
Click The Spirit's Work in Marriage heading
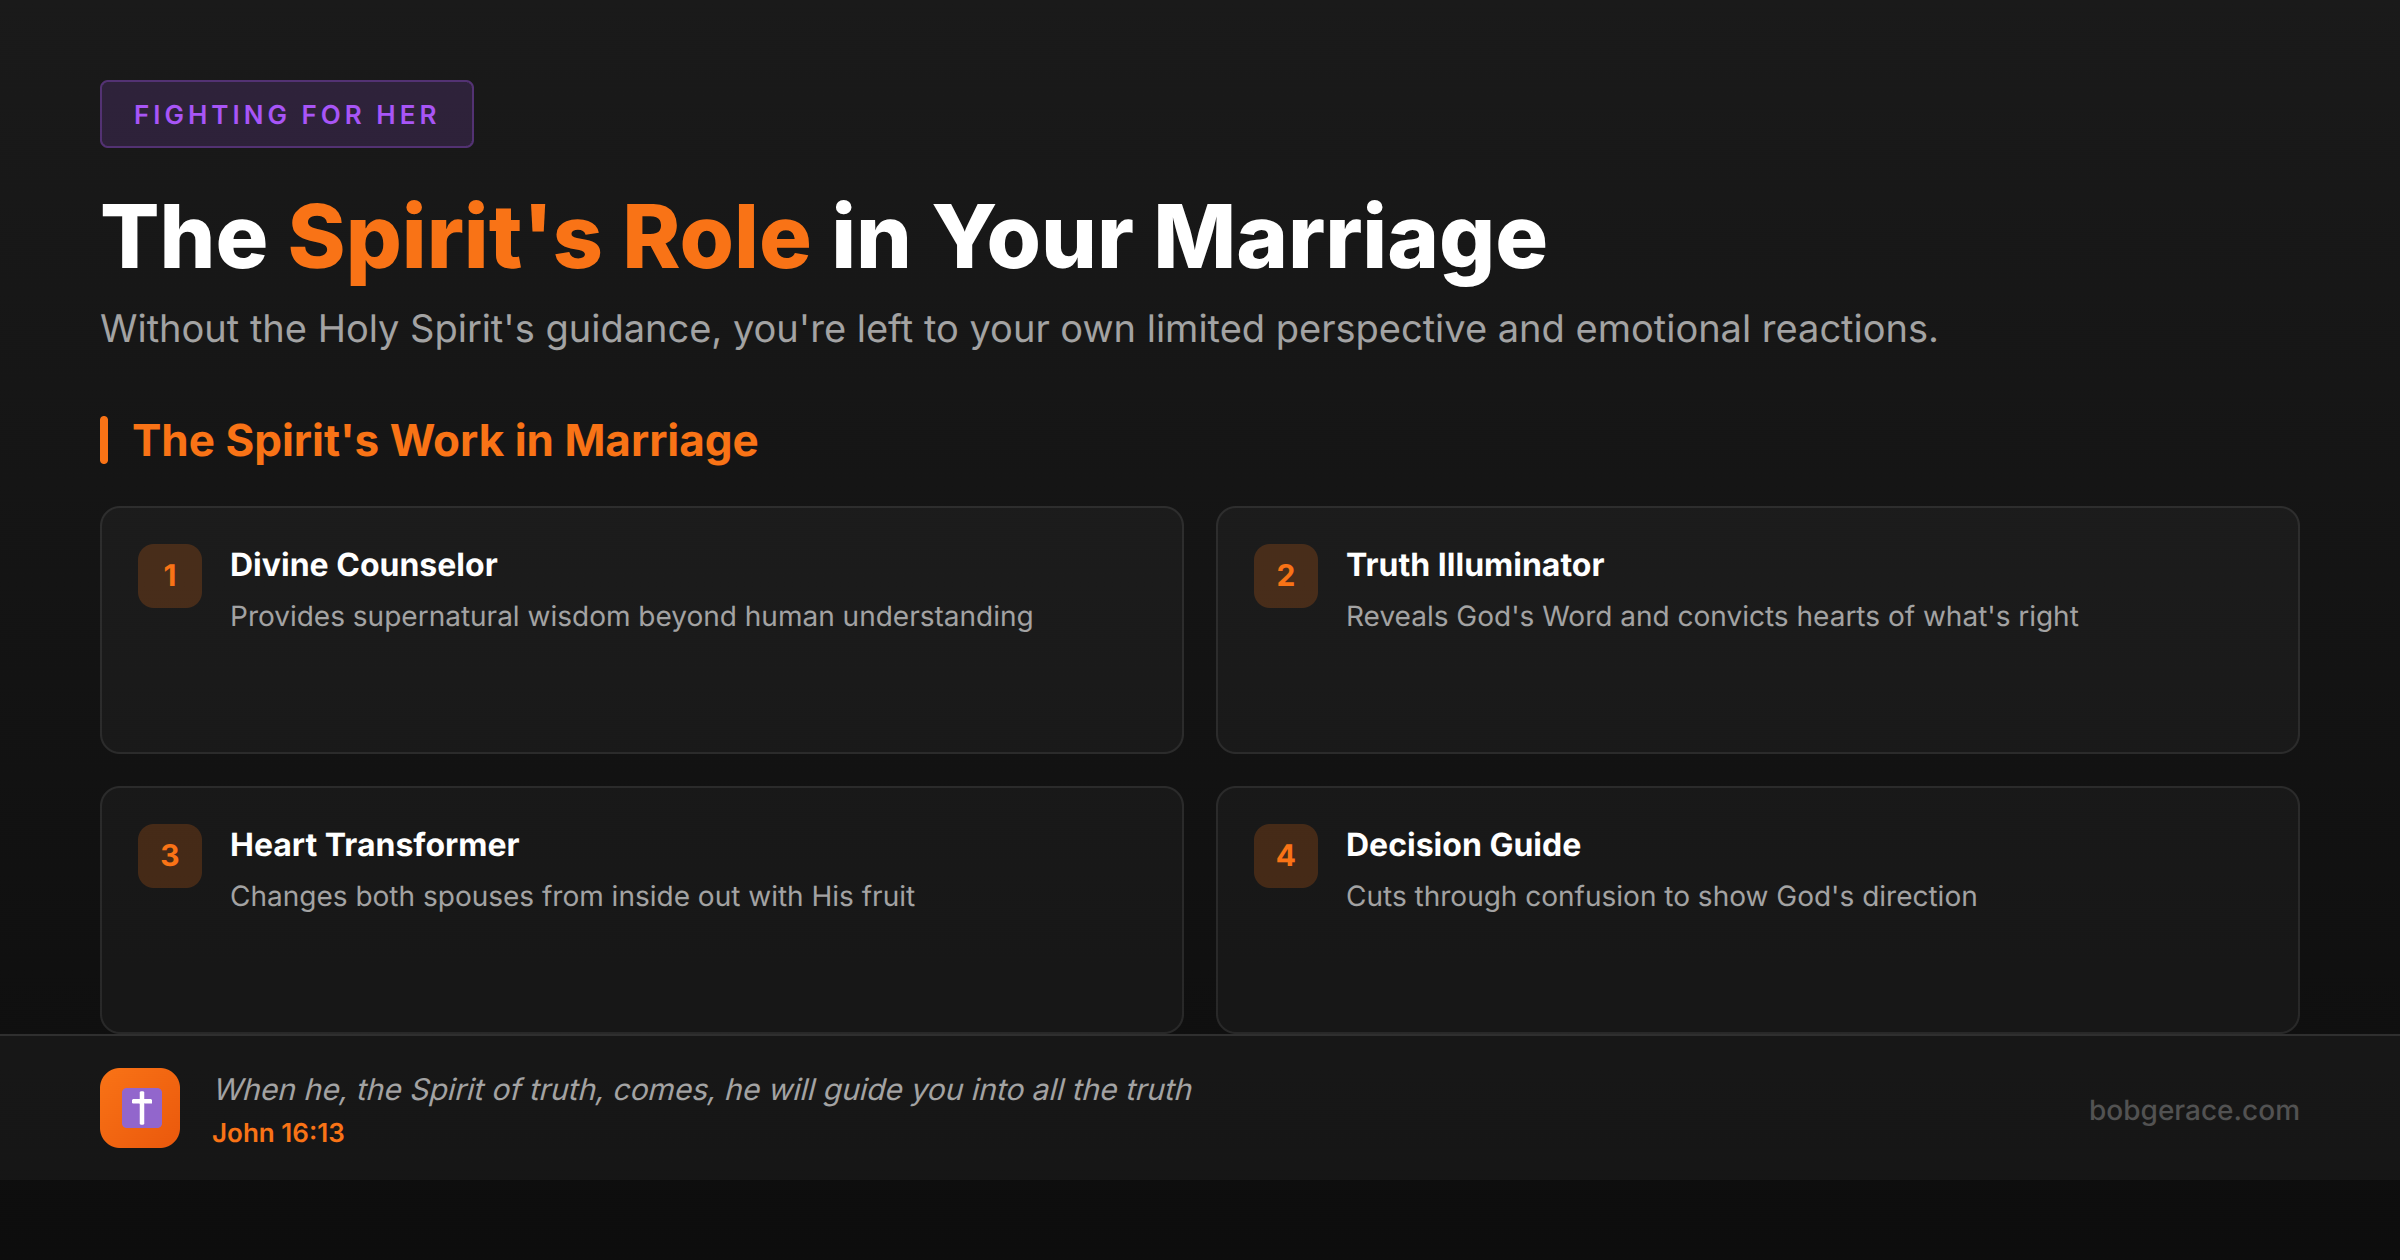pos(446,440)
